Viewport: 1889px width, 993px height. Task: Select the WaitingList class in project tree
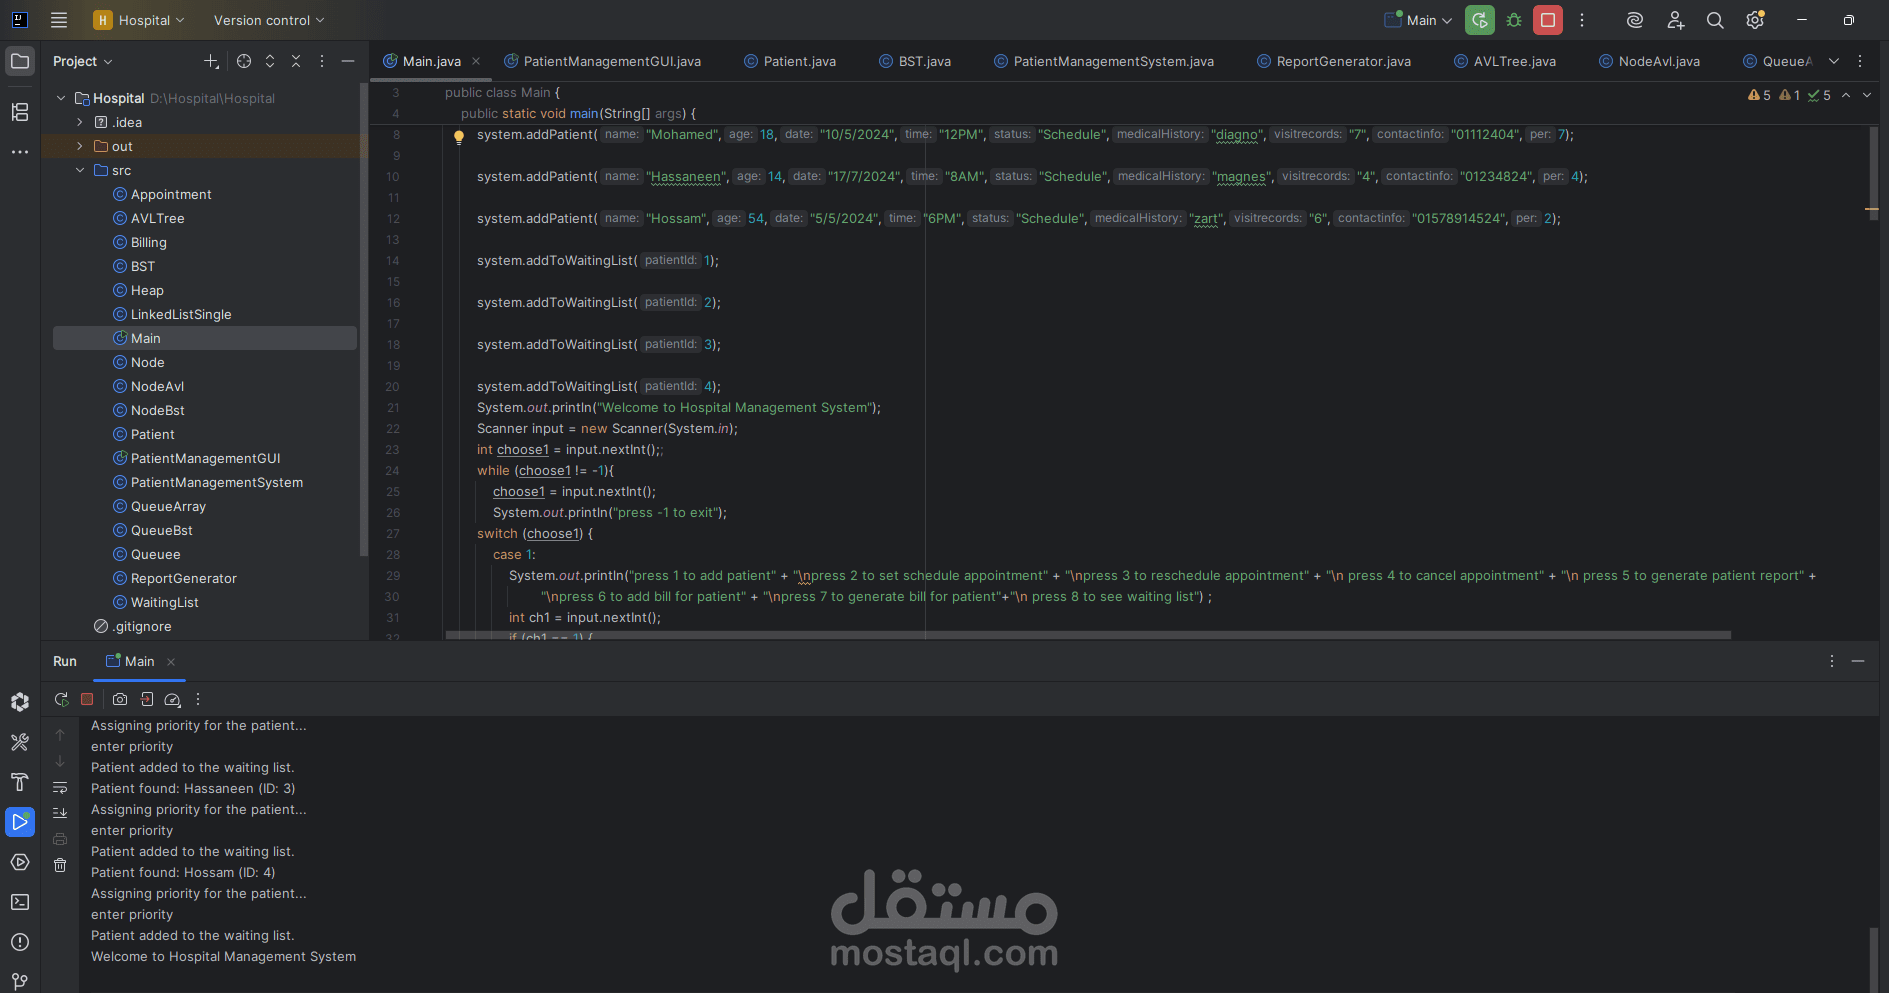pyautogui.click(x=165, y=602)
